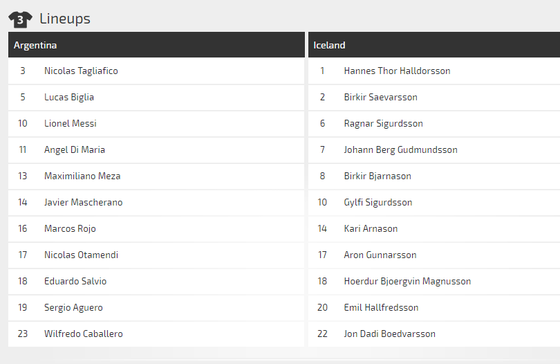
Task: Select the Argentina team header
Action: point(156,45)
